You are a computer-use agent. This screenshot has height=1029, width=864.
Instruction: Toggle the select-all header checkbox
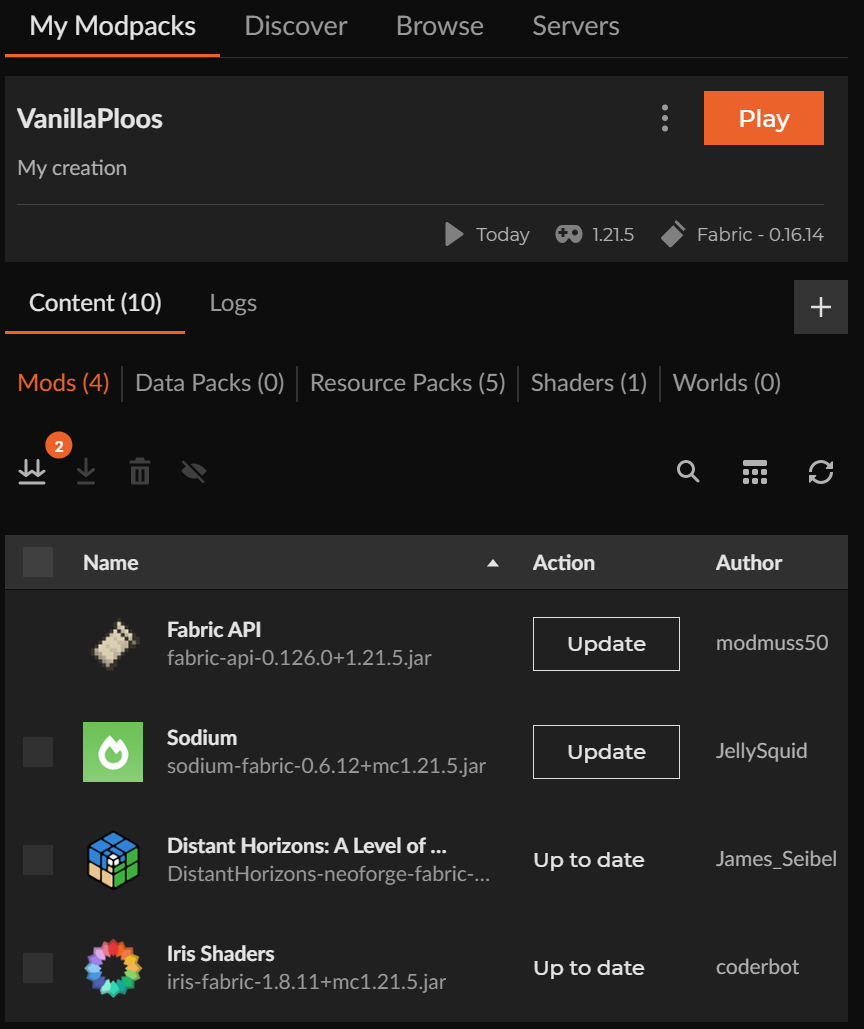coord(38,562)
